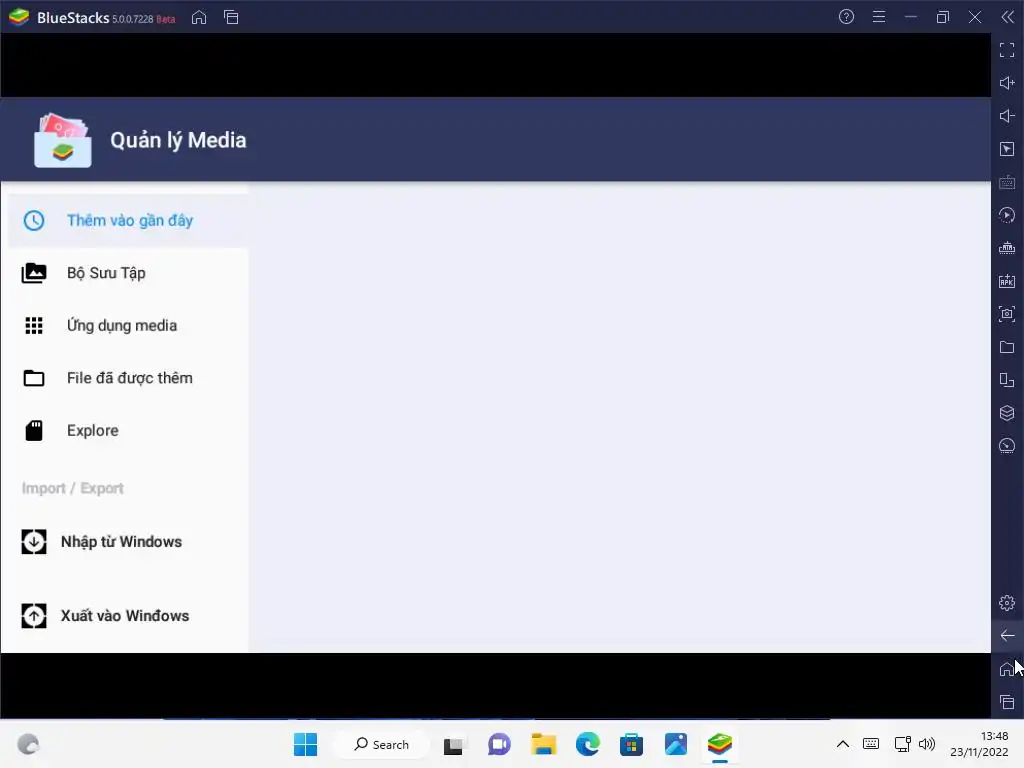
Task: Open the touch keyboard tray icon
Action: click(871, 744)
